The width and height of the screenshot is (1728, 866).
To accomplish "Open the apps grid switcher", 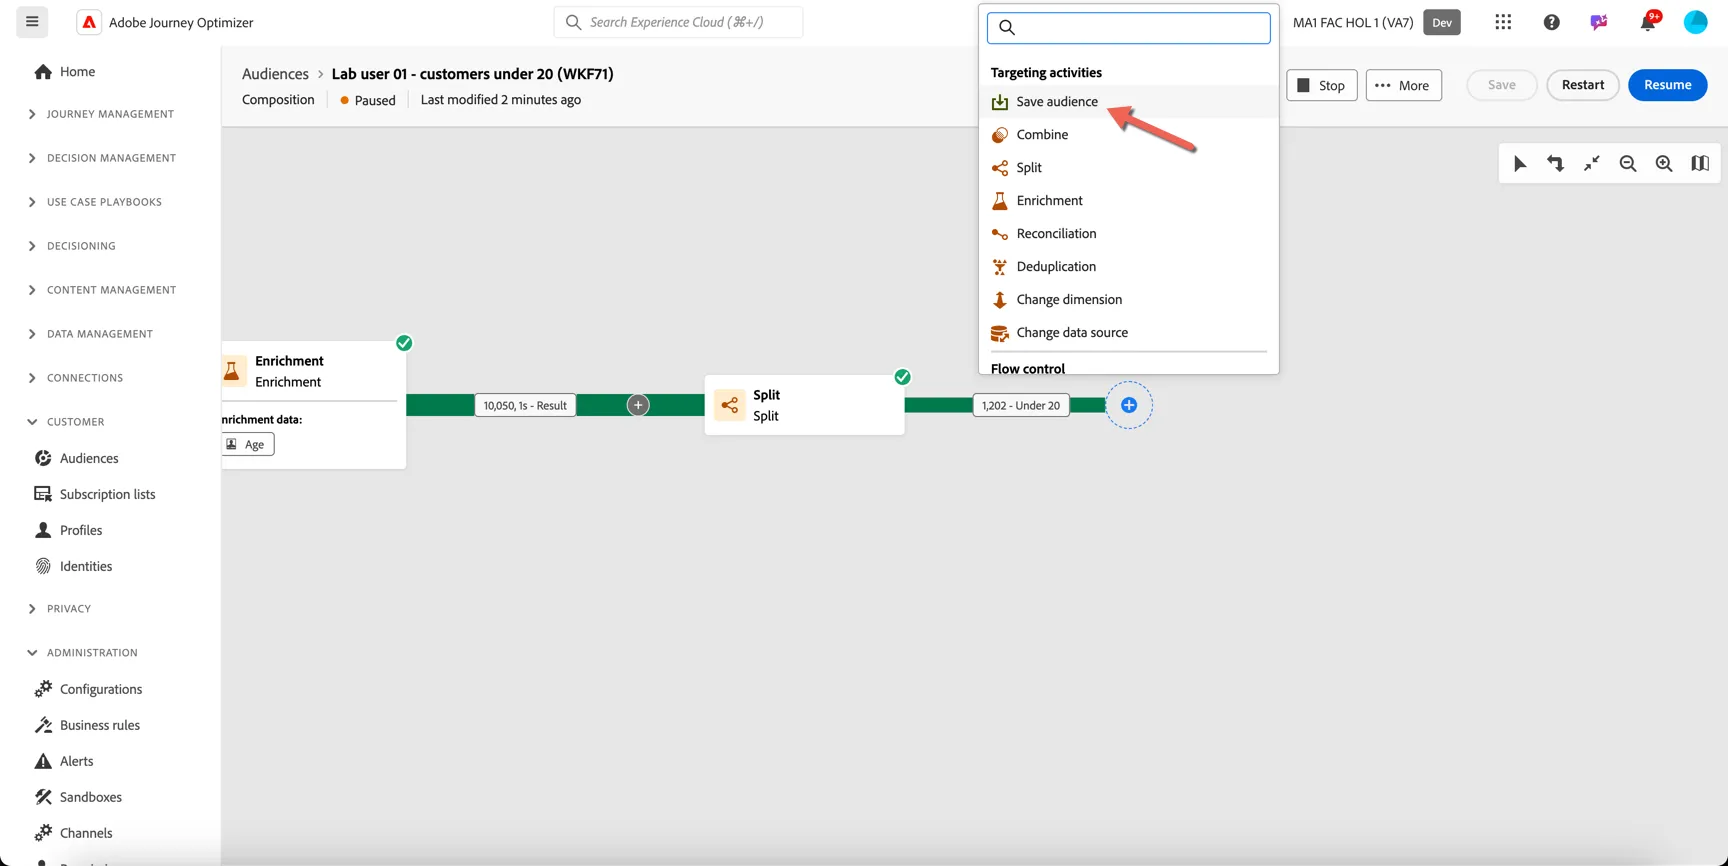I will click(1503, 22).
